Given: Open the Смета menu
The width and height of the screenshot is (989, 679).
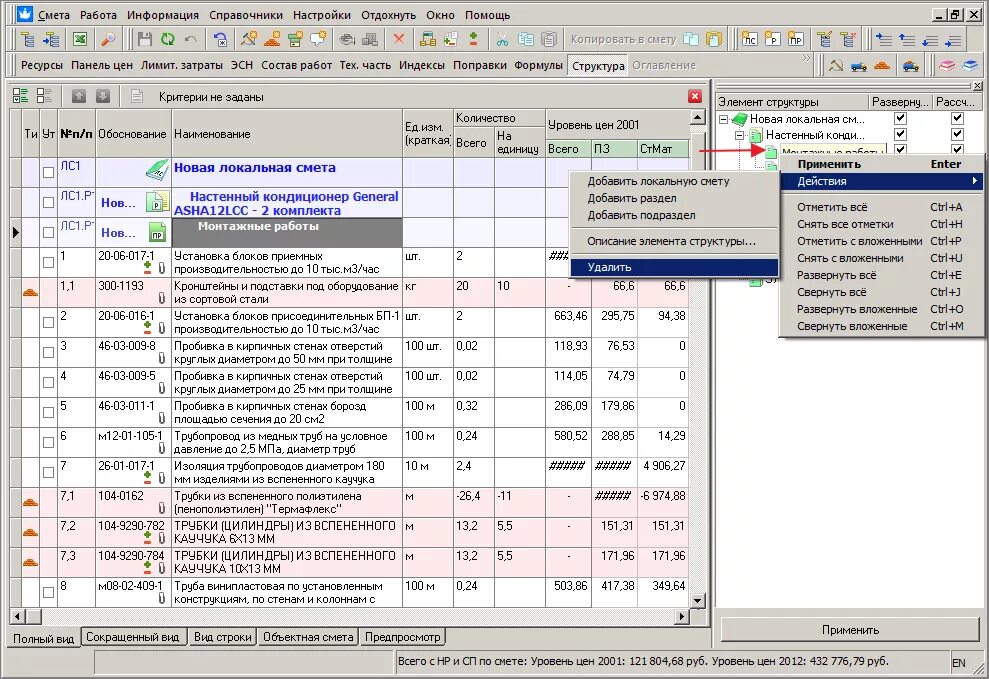Looking at the screenshot, I should 54,15.
